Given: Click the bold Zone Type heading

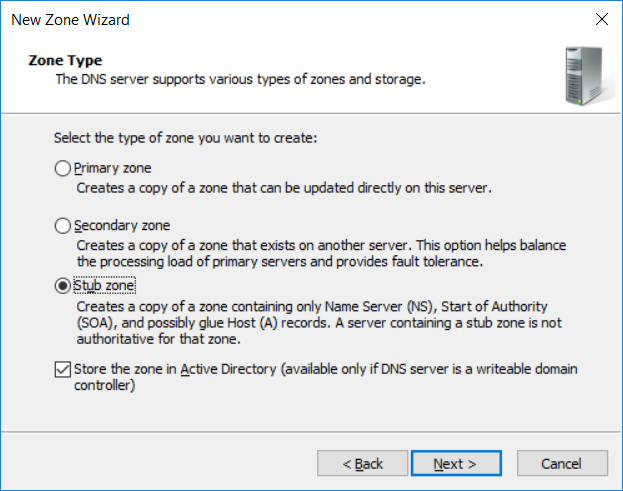Looking at the screenshot, I should coord(64,61).
